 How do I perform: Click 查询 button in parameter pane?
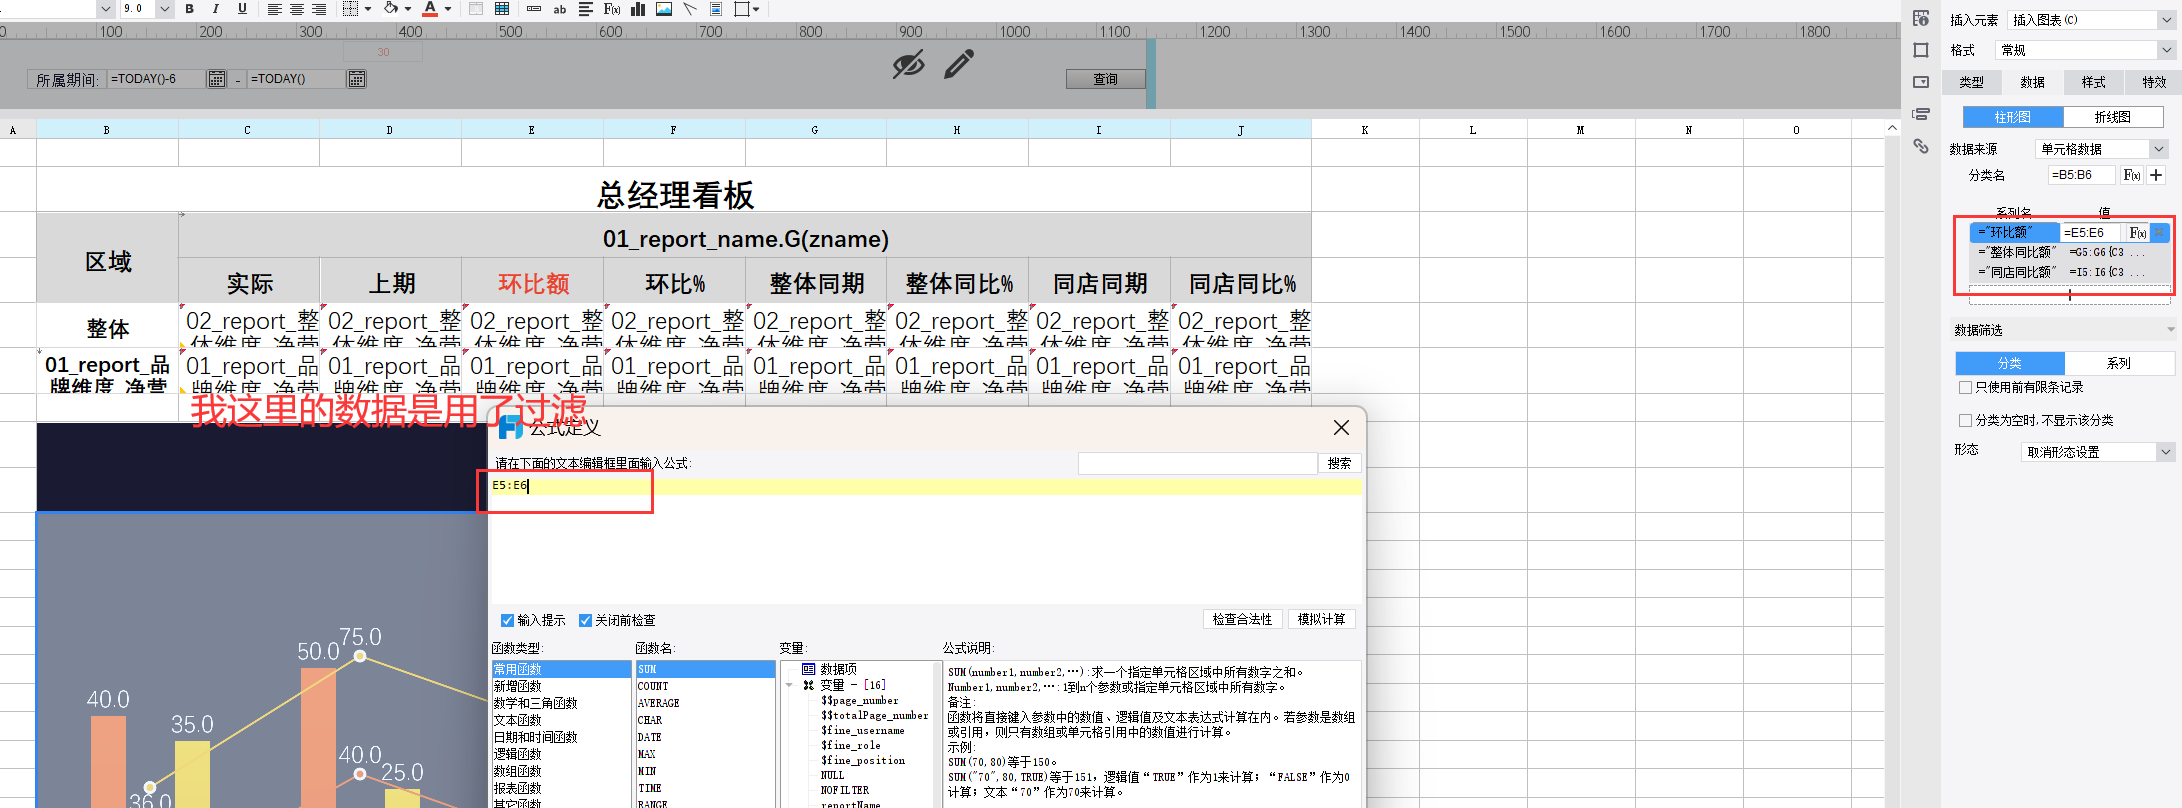coord(1106,79)
